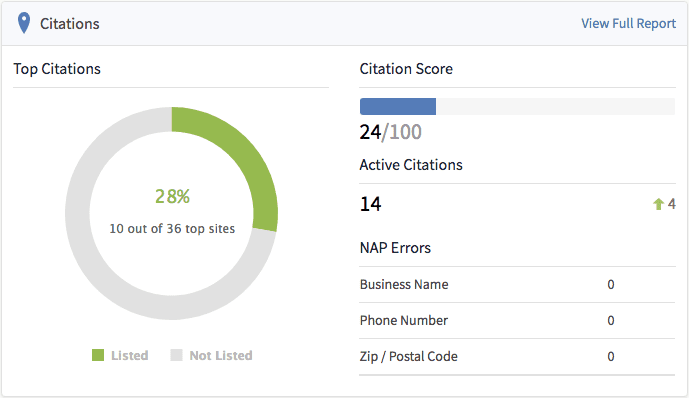Toggle the gray Not Listed legend swatch

(176, 355)
